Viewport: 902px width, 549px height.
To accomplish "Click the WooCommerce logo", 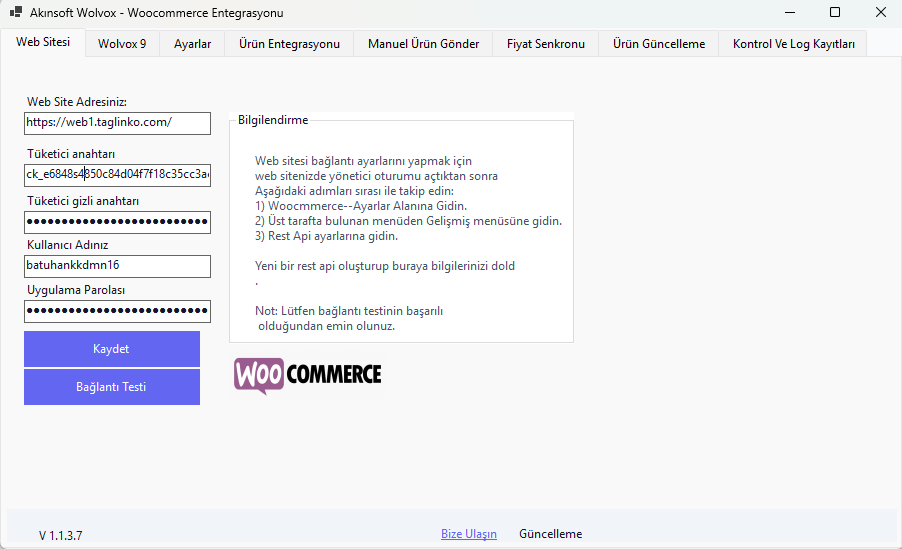I will [x=308, y=375].
